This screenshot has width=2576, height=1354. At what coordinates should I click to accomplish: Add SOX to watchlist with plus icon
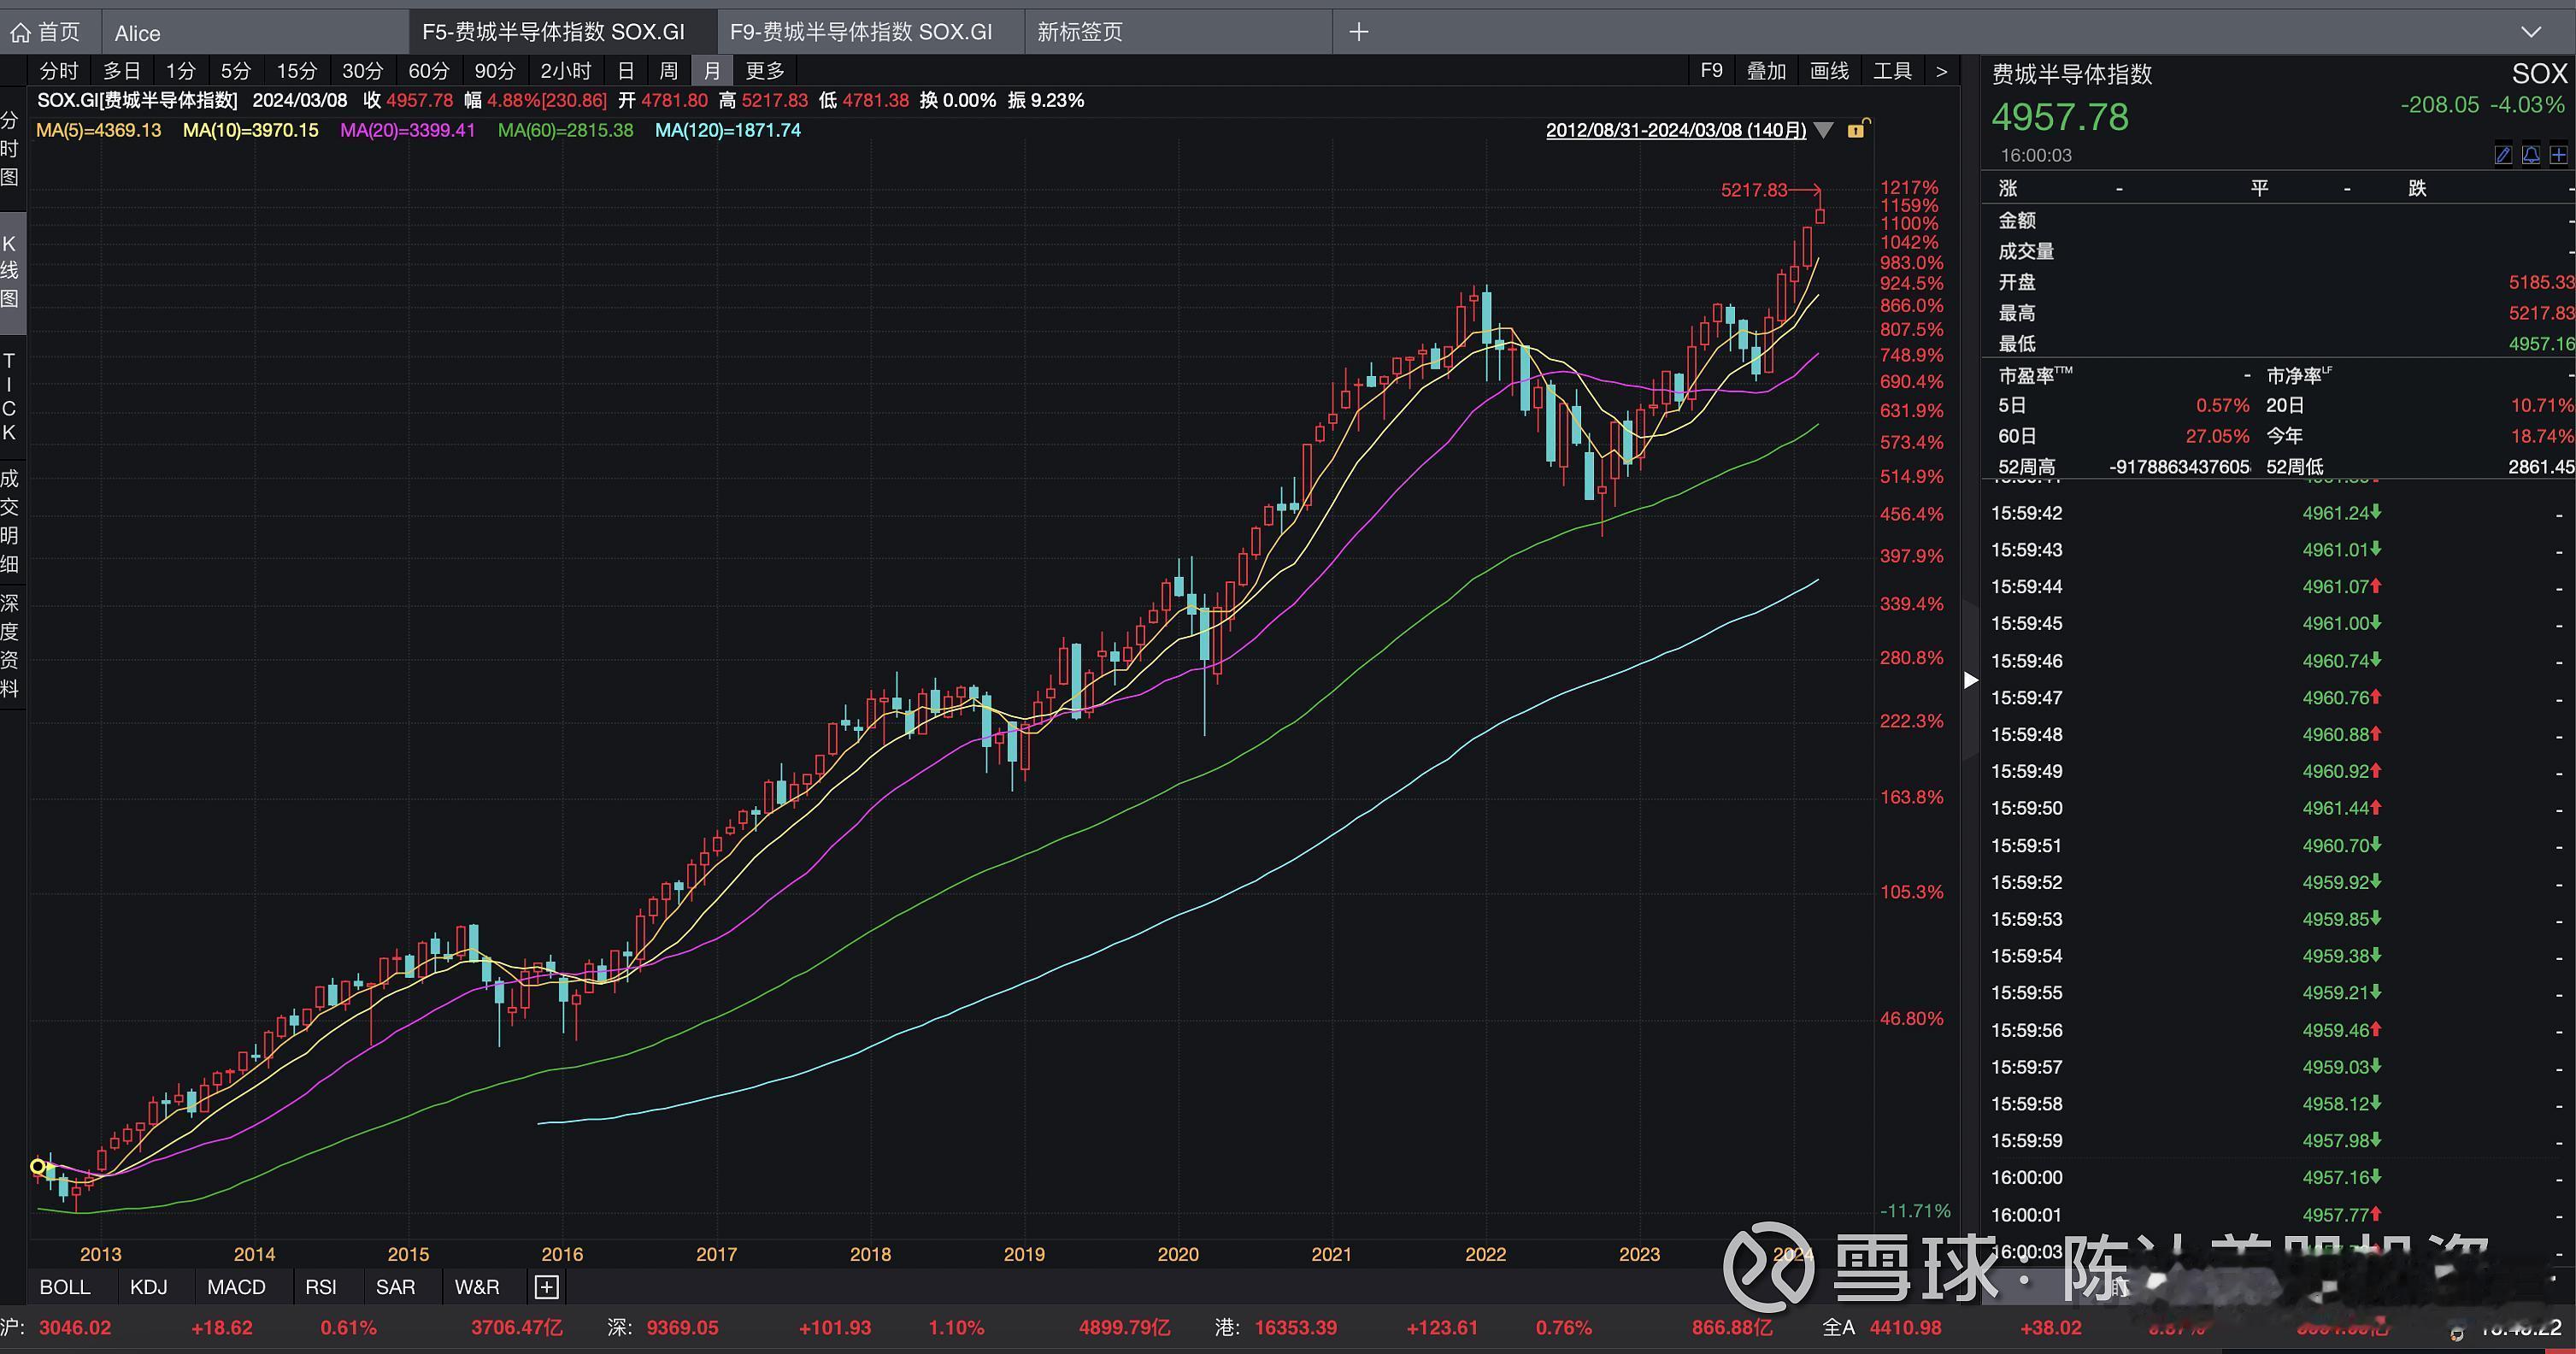click(x=2558, y=155)
